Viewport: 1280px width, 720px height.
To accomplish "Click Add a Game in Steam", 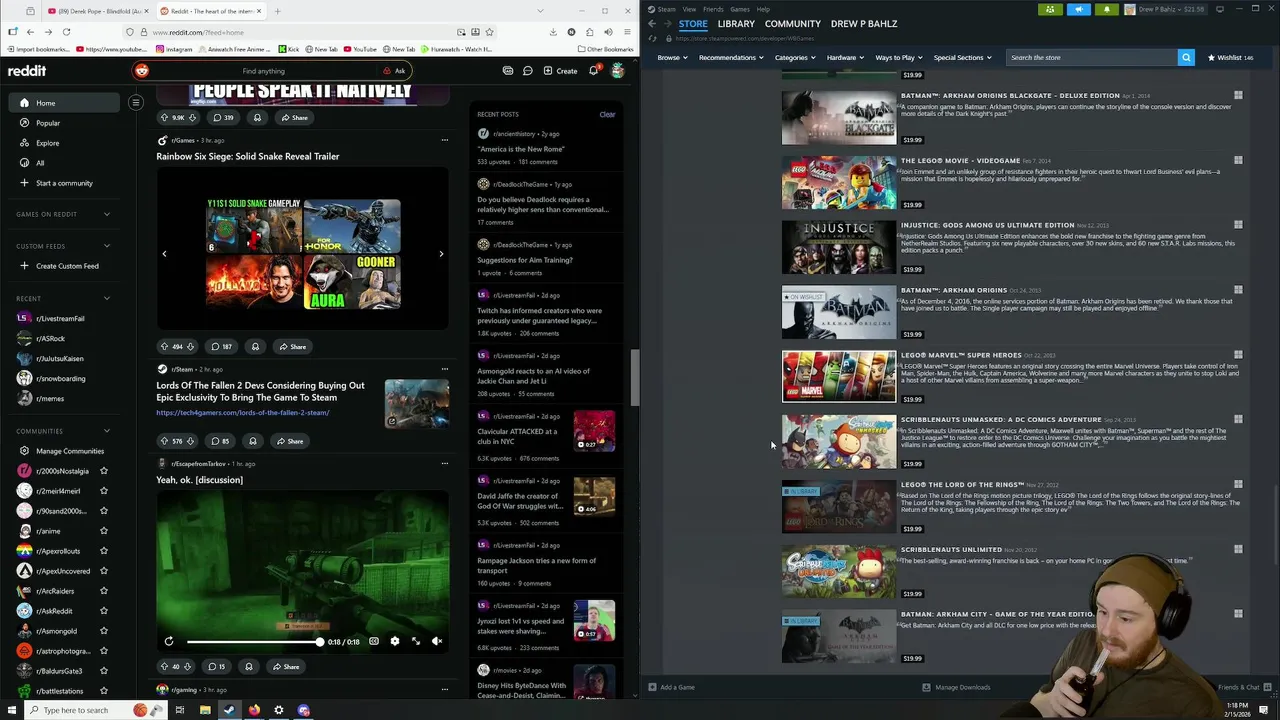I will point(671,687).
